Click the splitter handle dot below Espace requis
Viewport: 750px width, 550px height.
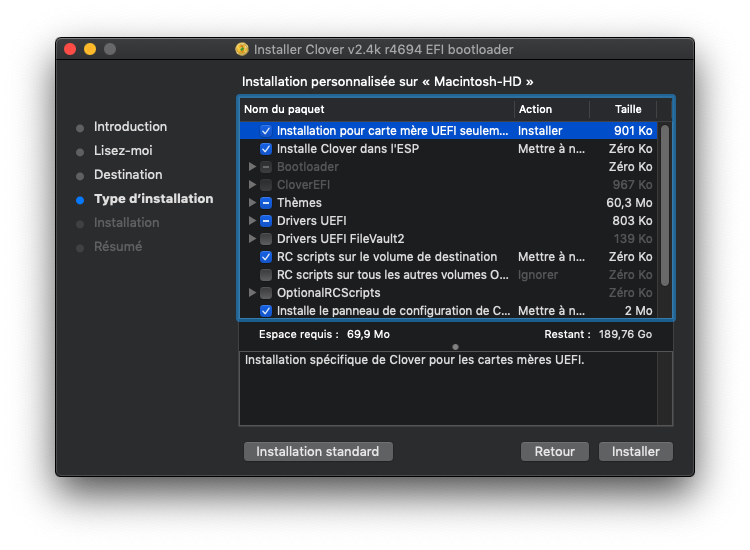coord(455,347)
